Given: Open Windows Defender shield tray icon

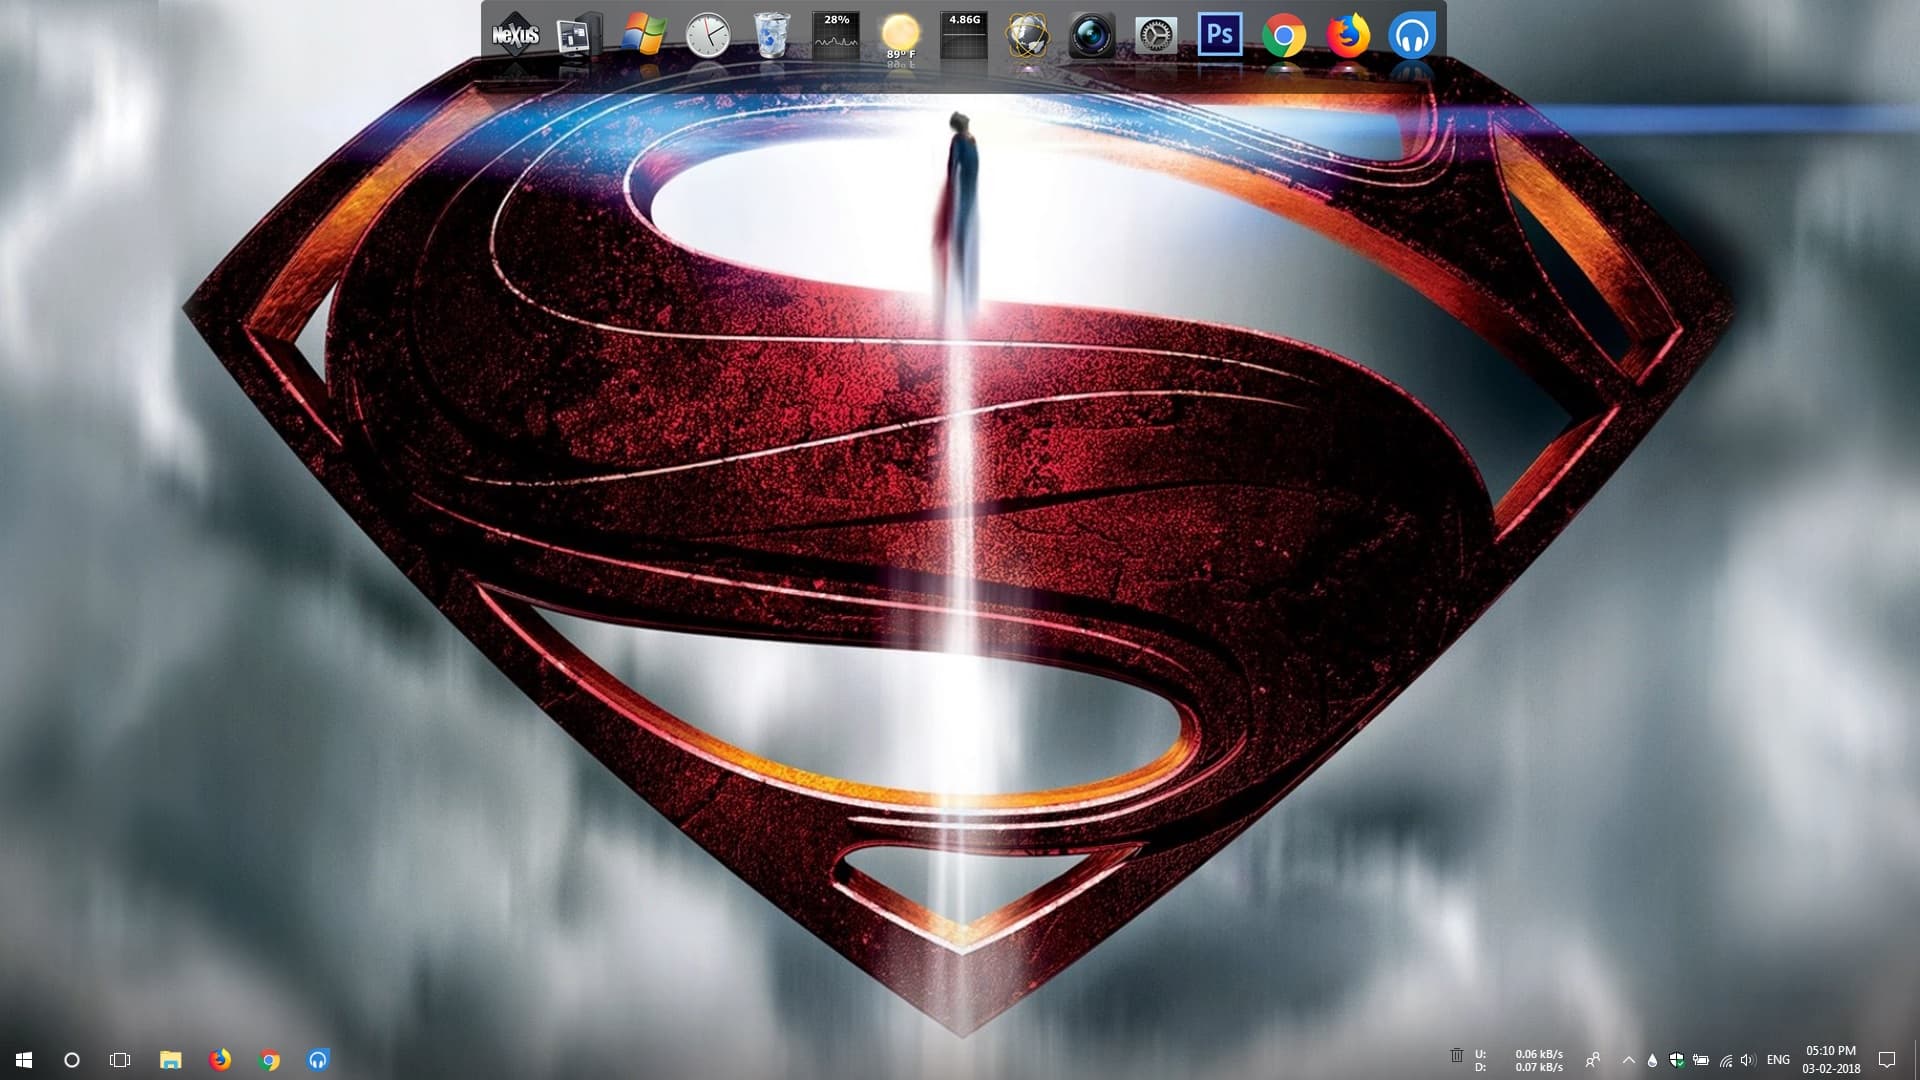Looking at the screenshot, I should (x=1677, y=1060).
